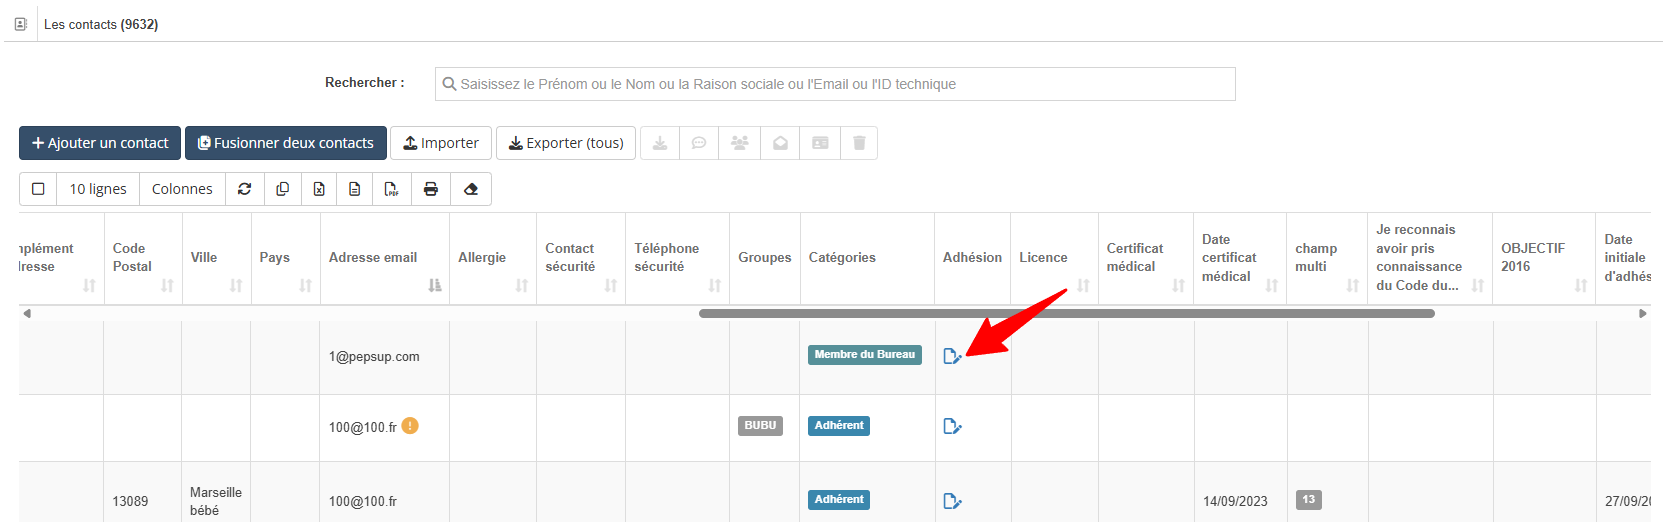Export the table as Excel file
Image resolution: width=1663 pixels, height=522 pixels.
coord(319,189)
